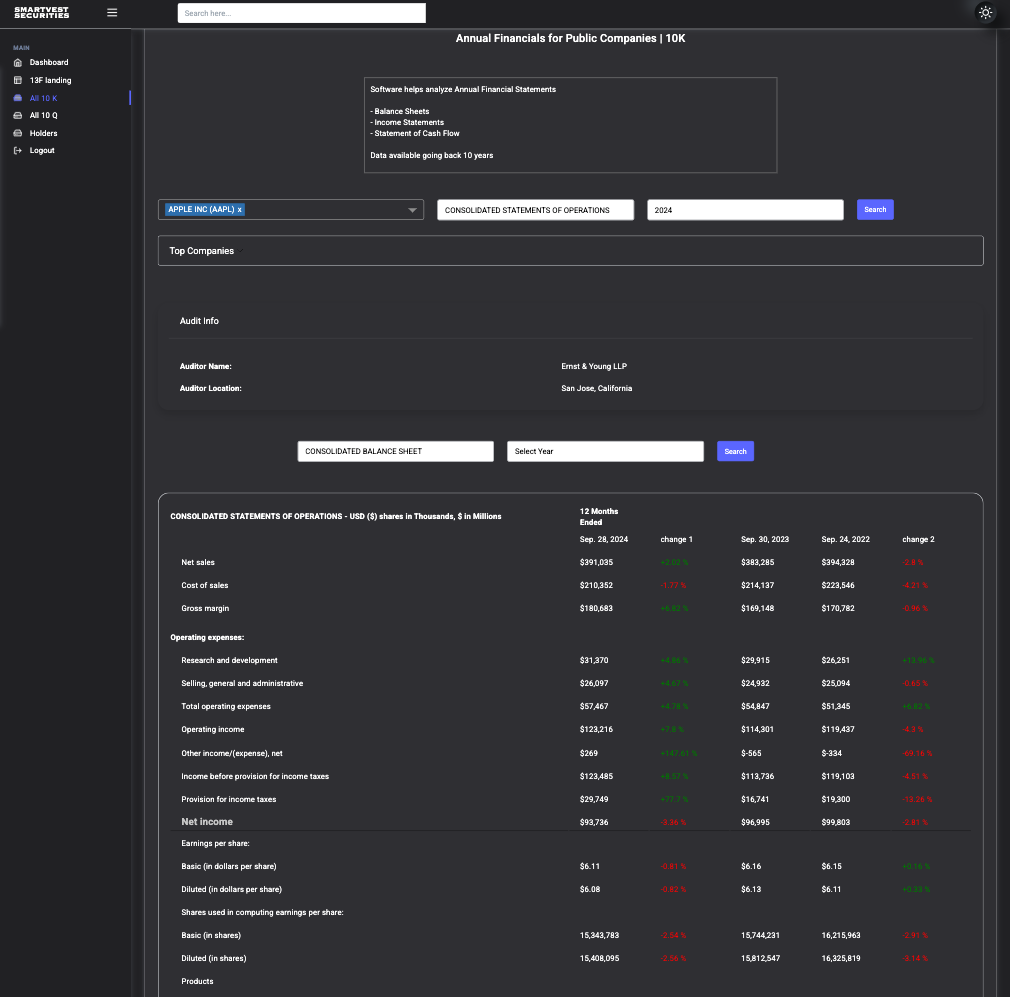The image size is (1011, 997).
Task: Open the Consolidated Statements of Operations dropdown
Action: pyautogui.click(x=535, y=210)
